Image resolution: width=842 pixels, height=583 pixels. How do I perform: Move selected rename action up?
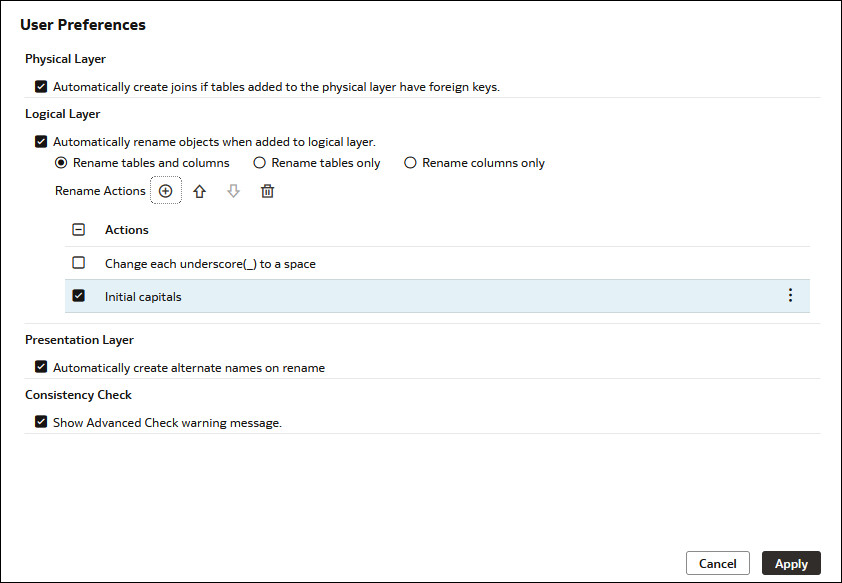(x=200, y=191)
